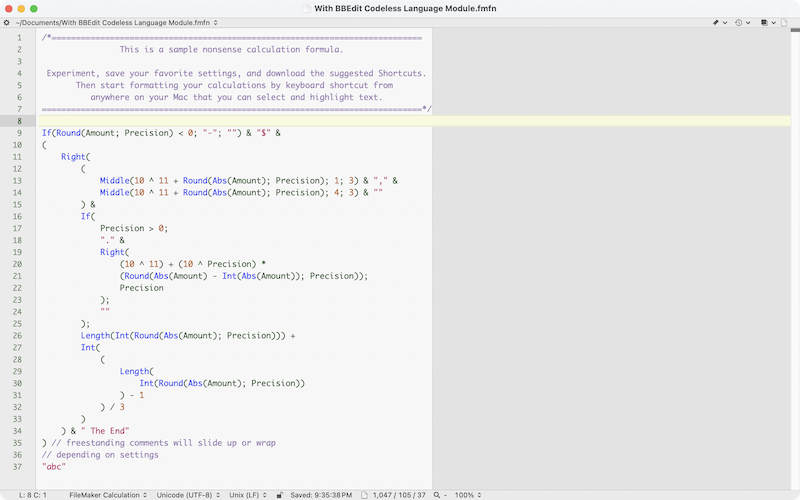
Task: Click "Int(Round(Abs(Amount); Precision))" on line 30
Action: (x=222, y=383)
